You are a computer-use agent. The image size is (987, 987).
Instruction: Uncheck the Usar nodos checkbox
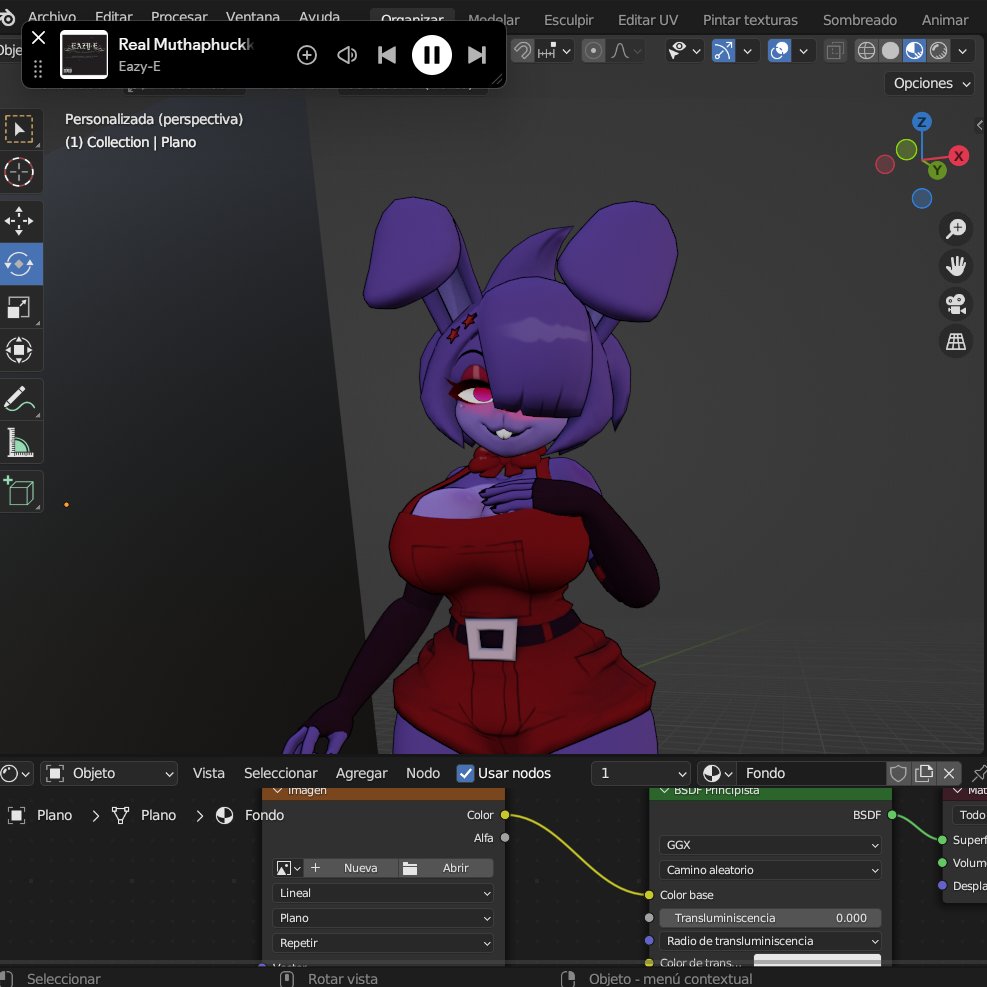[465, 773]
